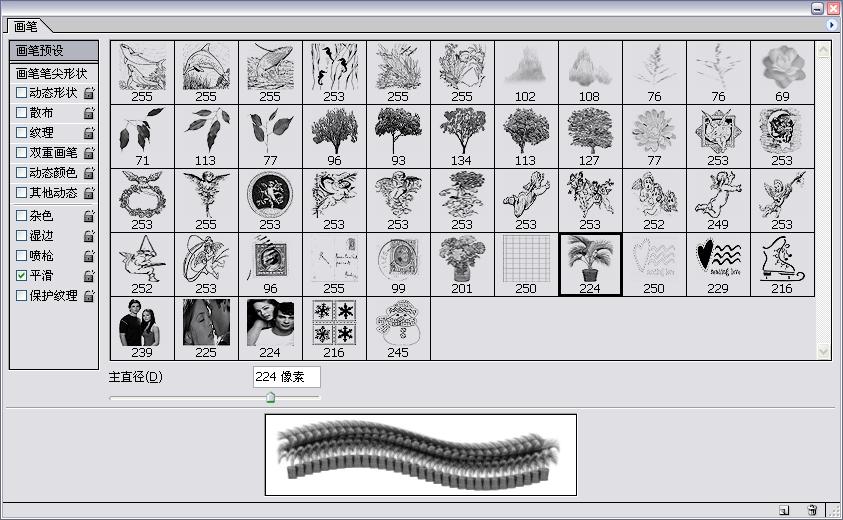
Task: Toggle lock icon for 纹理
Action: tap(89, 133)
